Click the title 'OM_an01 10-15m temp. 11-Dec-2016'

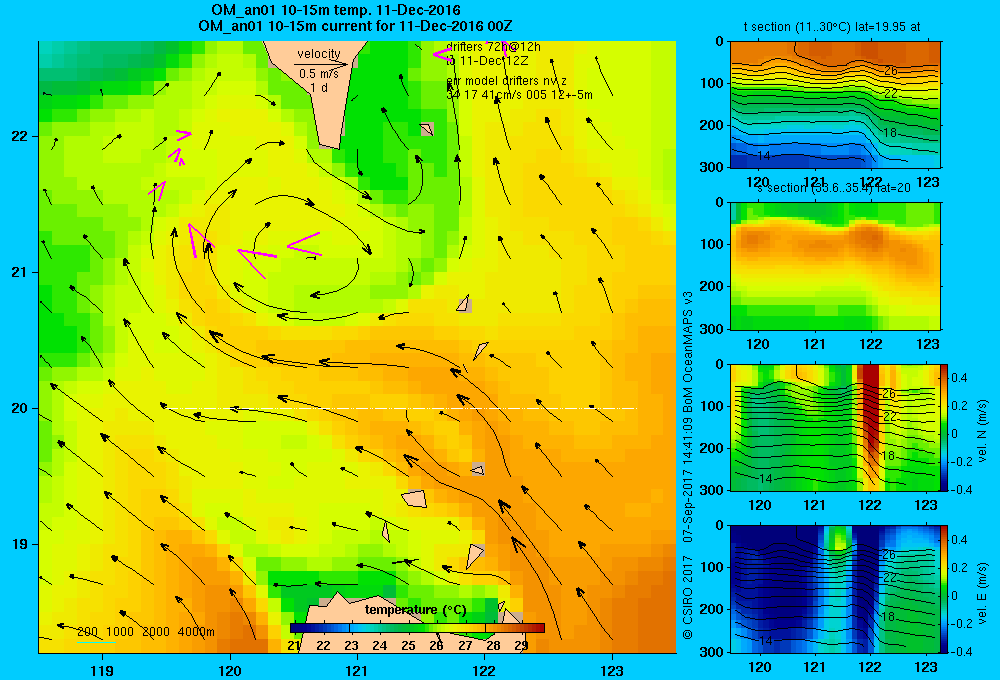point(335,10)
